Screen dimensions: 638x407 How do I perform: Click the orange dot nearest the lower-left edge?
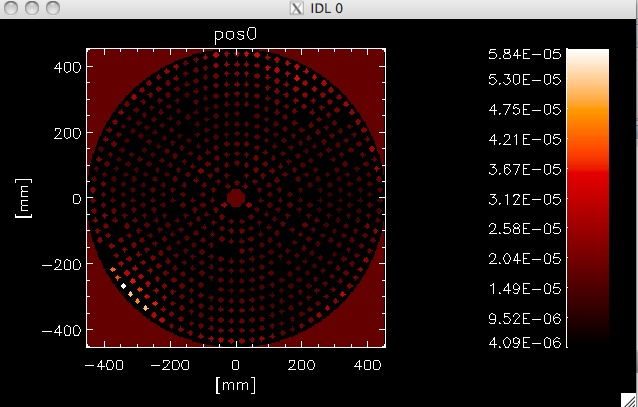[113, 269]
